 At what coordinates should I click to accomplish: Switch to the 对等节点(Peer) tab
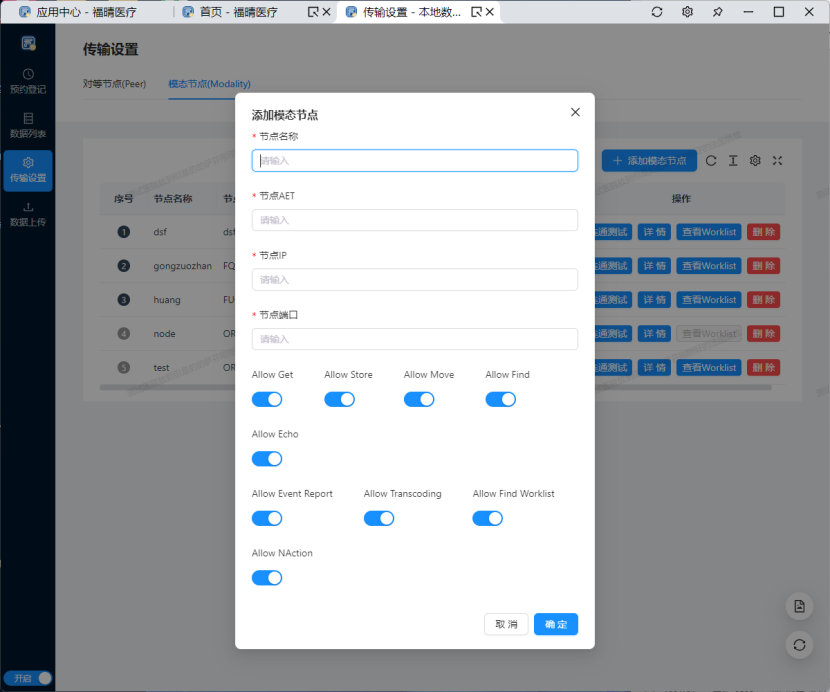point(114,84)
